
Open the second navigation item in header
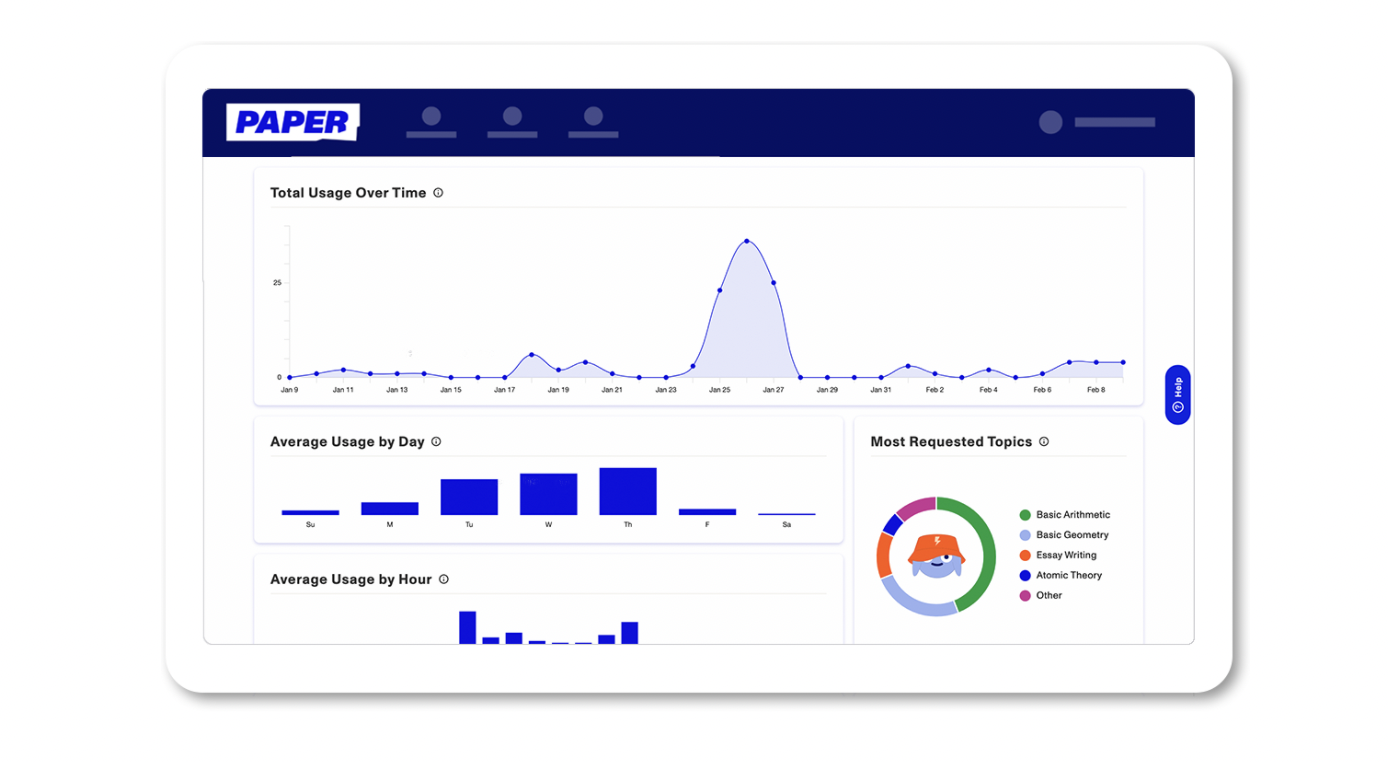(x=512, y=122)
